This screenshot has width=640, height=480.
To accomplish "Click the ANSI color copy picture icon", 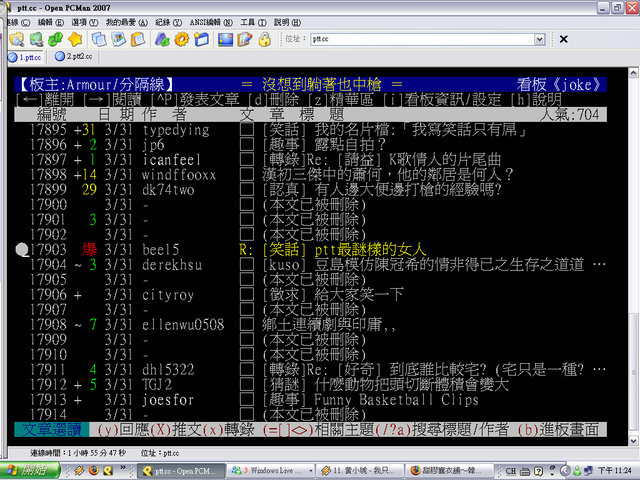I will click(119, 39).
